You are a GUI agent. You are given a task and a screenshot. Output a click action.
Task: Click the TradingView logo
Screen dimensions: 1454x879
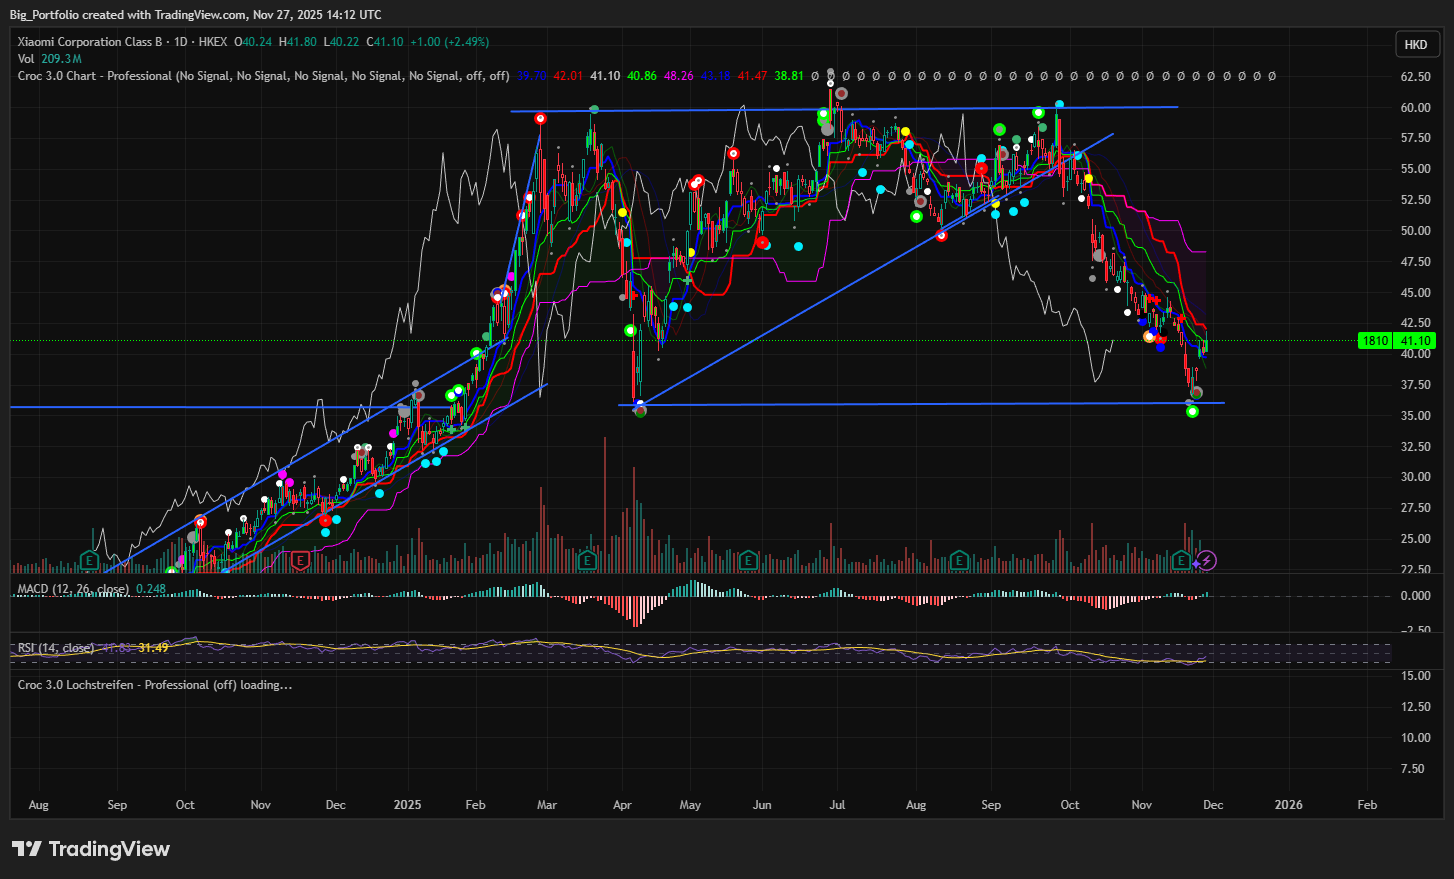(x=91, y=849)
